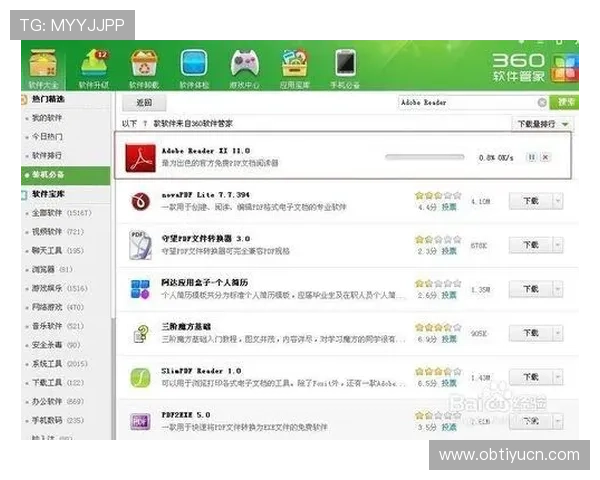This screenshot has height=480, width=600.
Task: Select 办公软件 category in sidebar
Action: tap(58, 402)
